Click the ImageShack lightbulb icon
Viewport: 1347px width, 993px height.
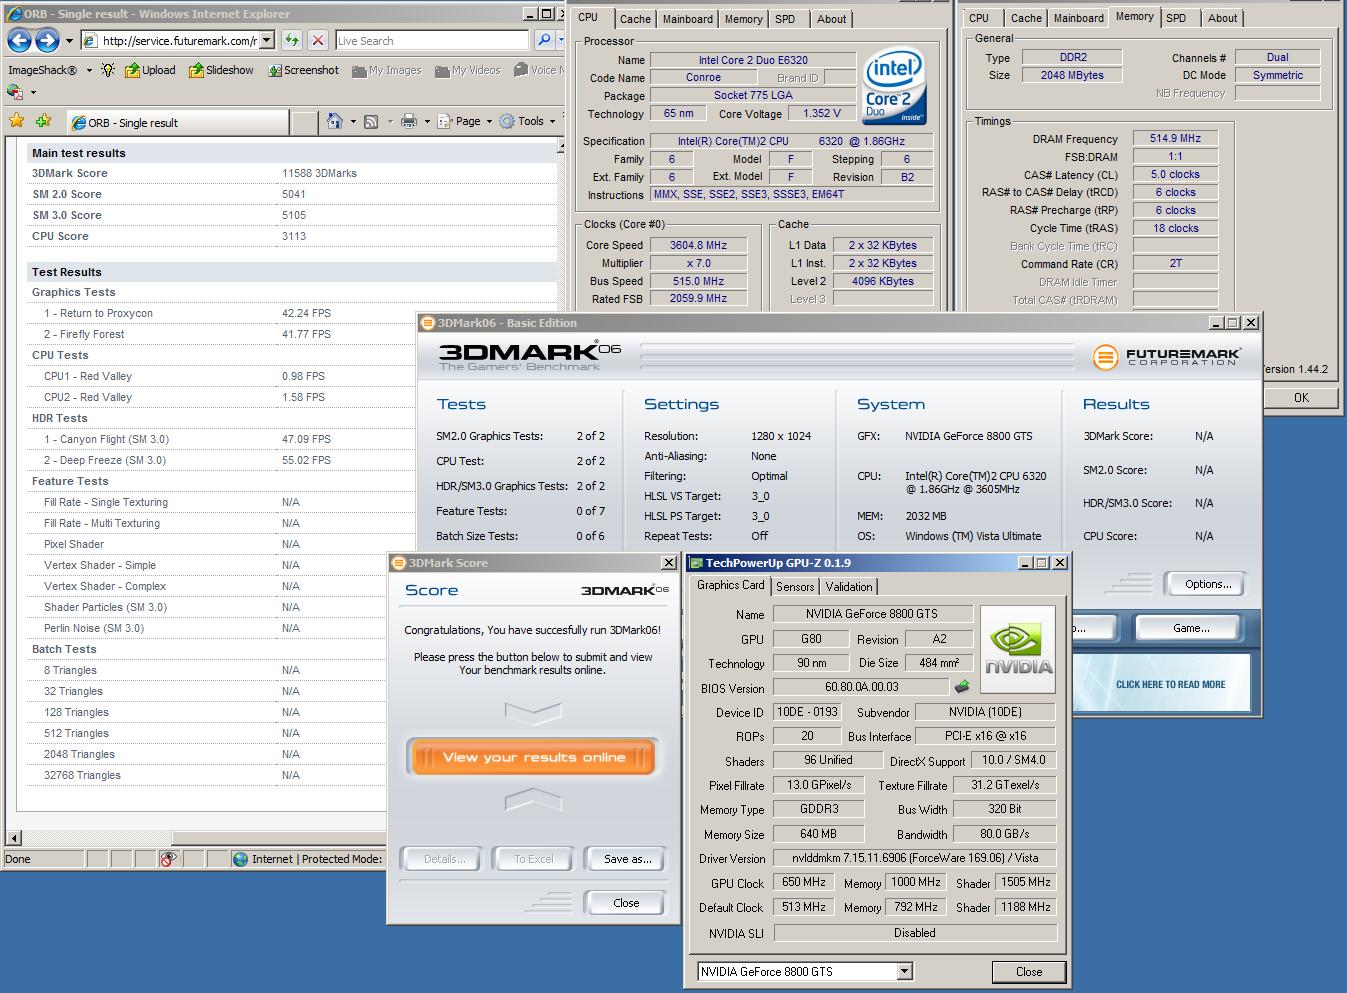point(108,70)
